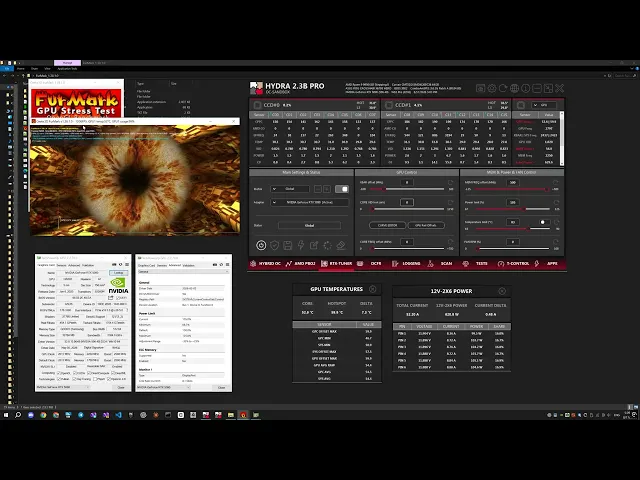The width and height of the screenshot is (640, 480).
Task: Open the Profile Global dropdown
Action: [290, 189]
